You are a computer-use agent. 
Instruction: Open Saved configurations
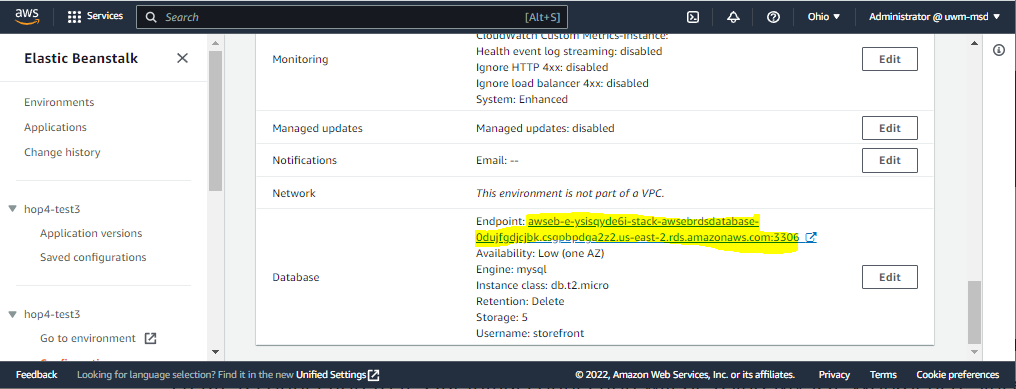[x=93, y=257]
